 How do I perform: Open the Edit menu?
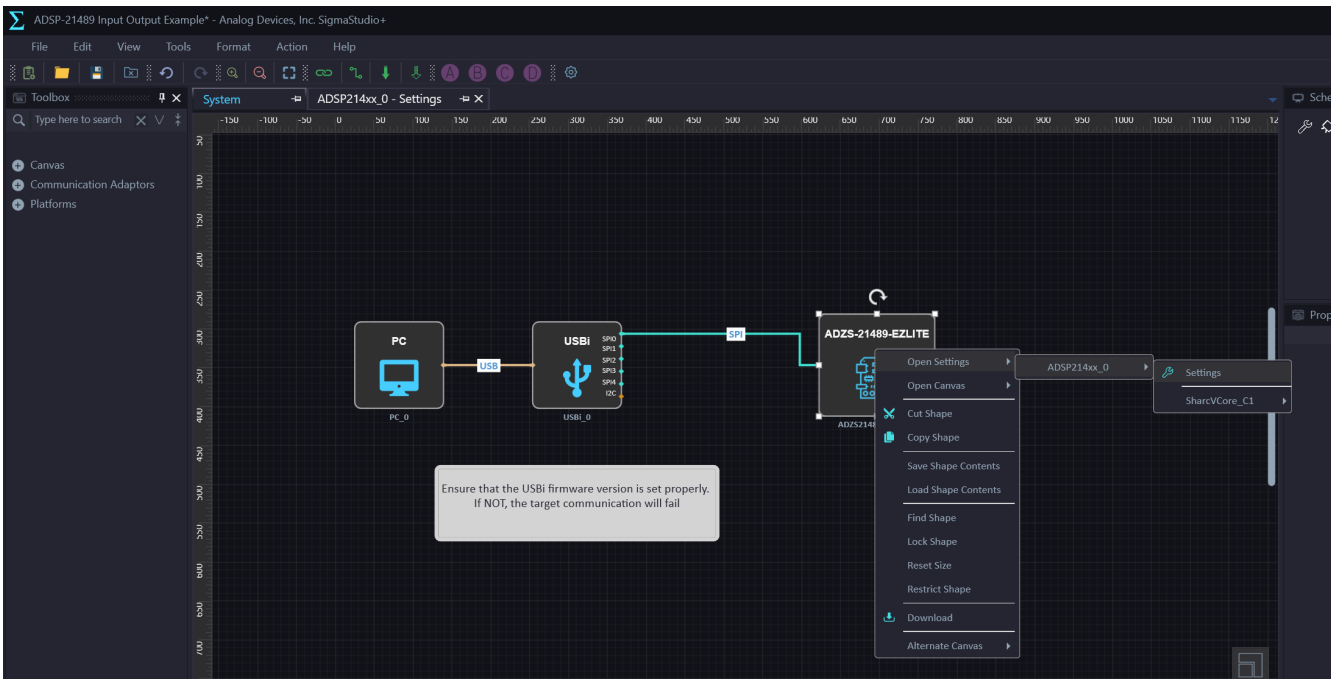point(82,47)
